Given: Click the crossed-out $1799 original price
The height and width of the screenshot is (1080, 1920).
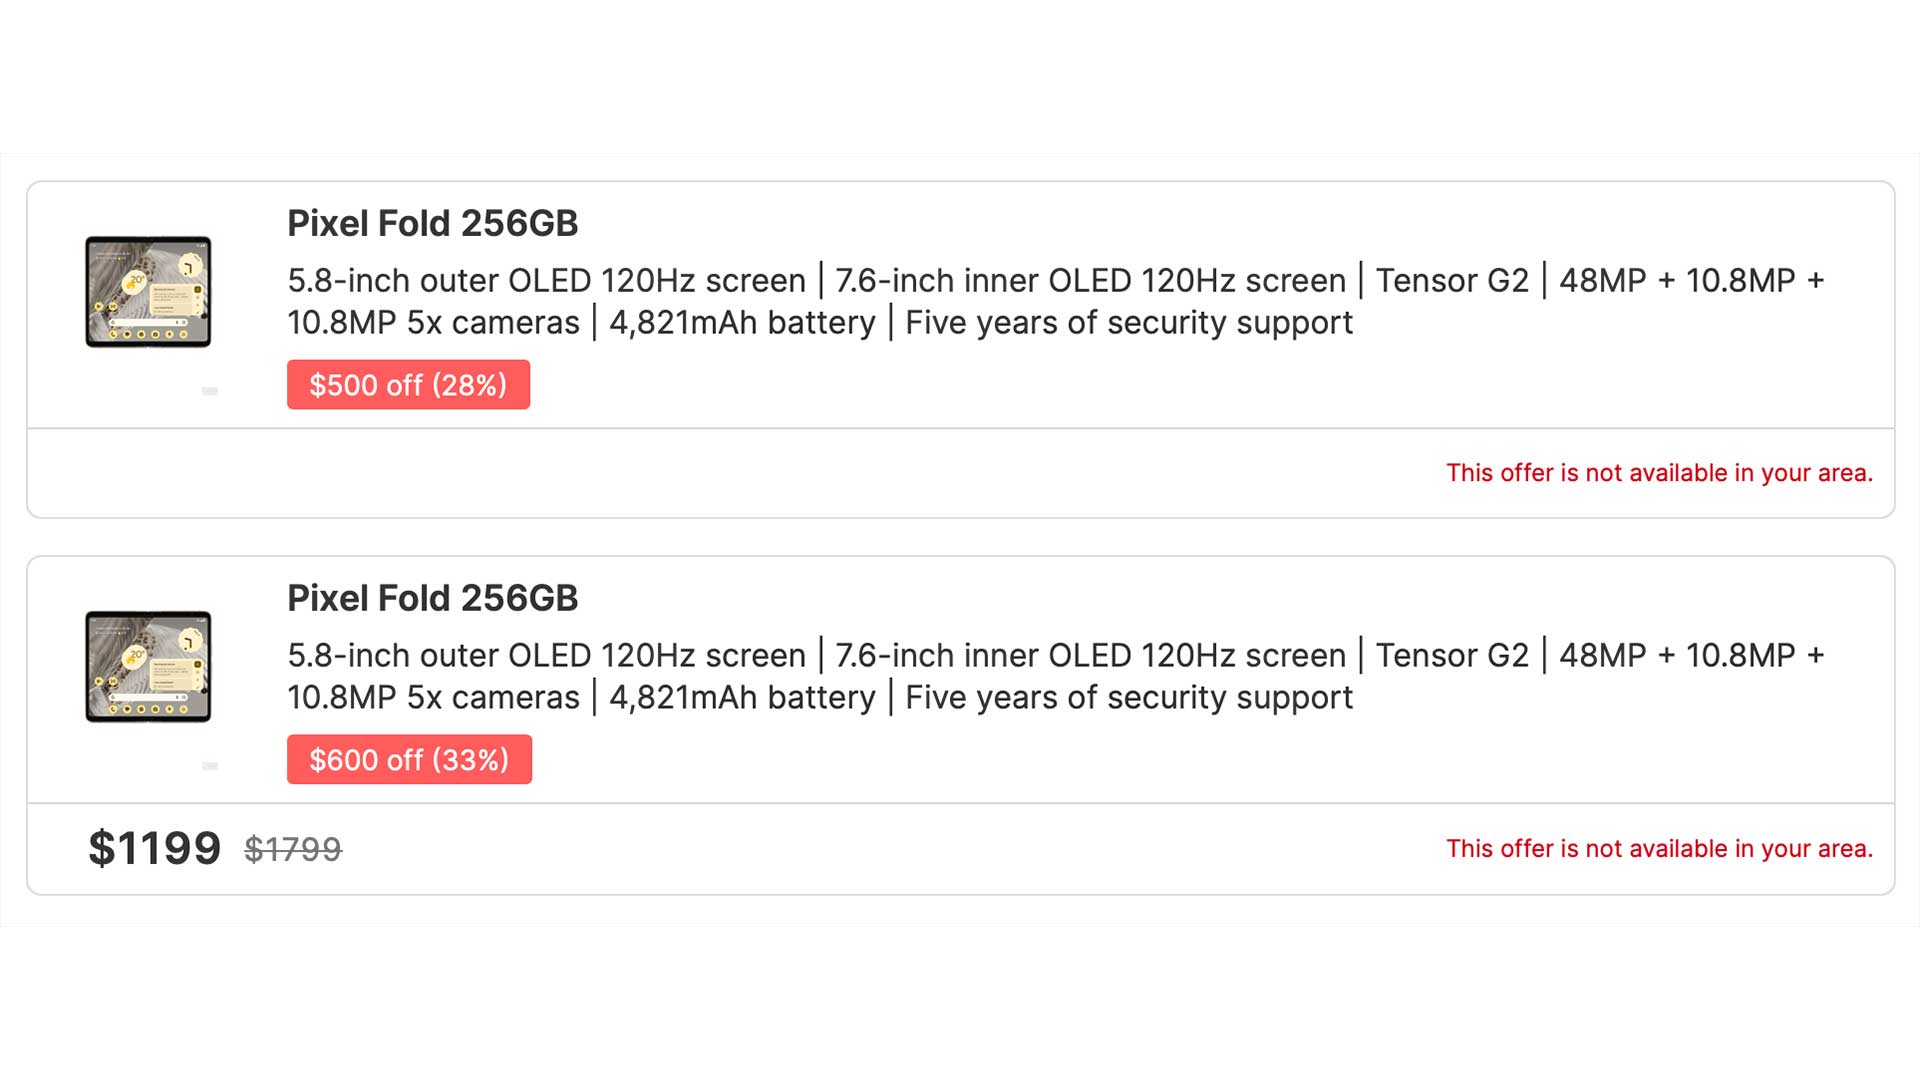Looking at the screenshot, I should (x=293, y=849).
